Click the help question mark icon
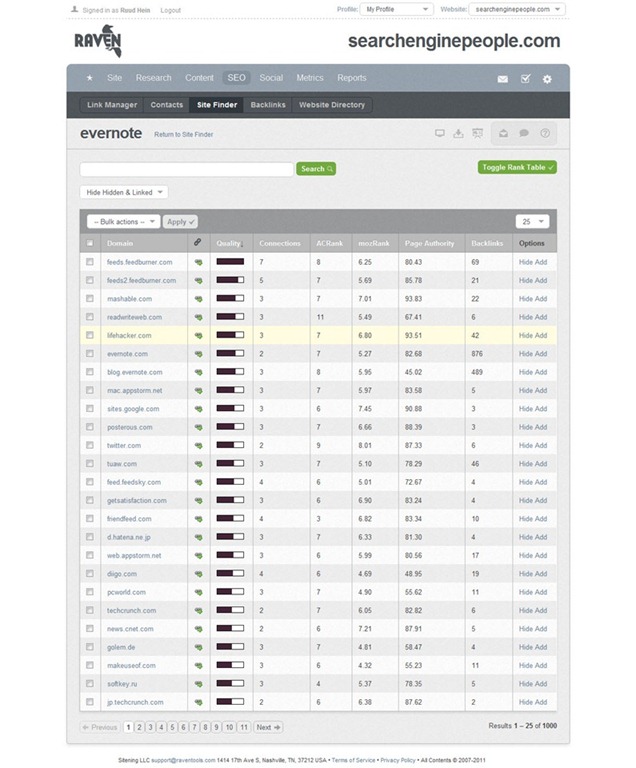The height and width of the screenshot is (768, 636). [x=545, y=133]
